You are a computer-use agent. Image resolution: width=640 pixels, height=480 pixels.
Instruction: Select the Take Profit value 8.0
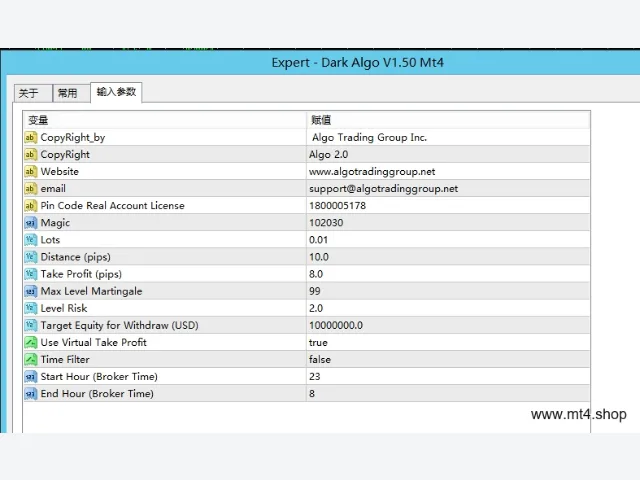click(448, 274)
